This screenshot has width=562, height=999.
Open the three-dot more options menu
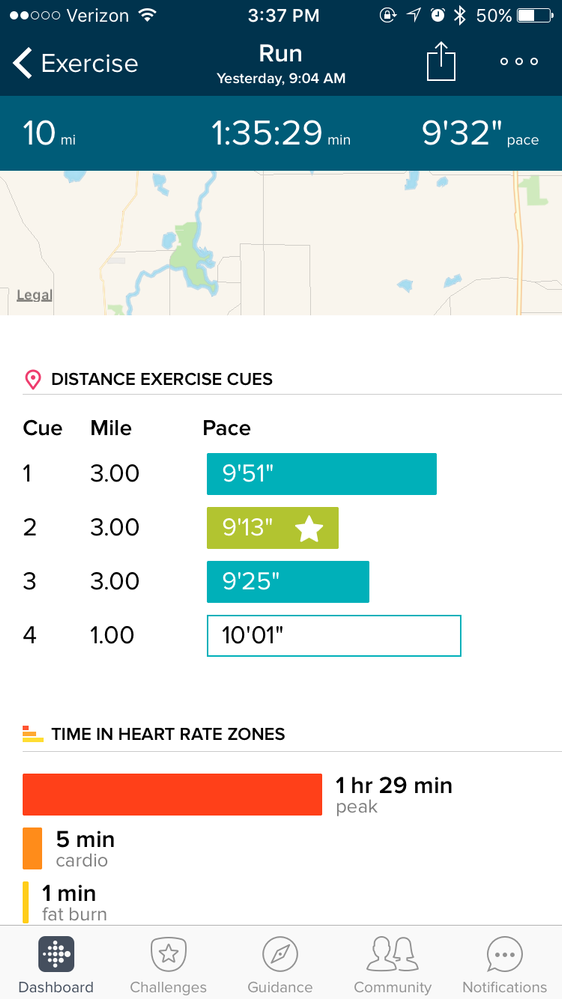coord(519,62)
